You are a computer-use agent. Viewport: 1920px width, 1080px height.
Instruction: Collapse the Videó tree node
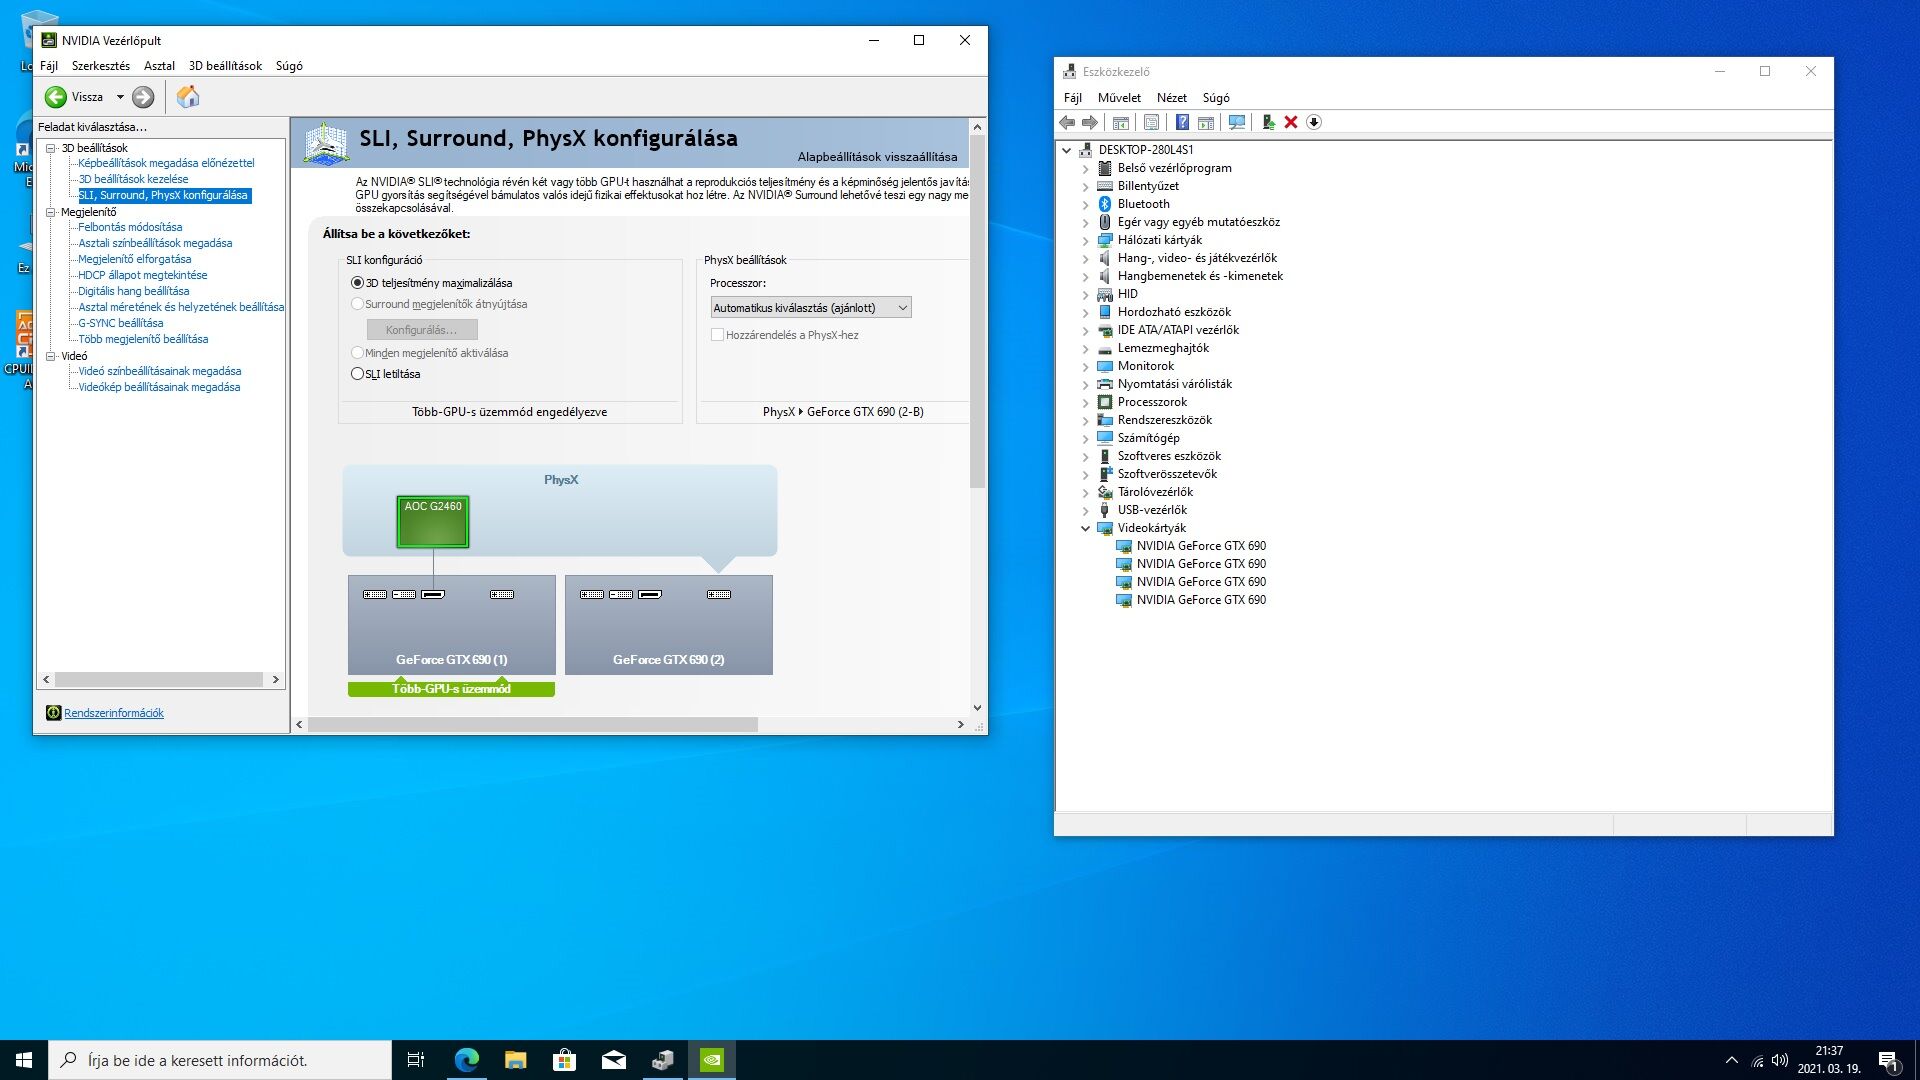pyautogui.click(x=50, y=356)
